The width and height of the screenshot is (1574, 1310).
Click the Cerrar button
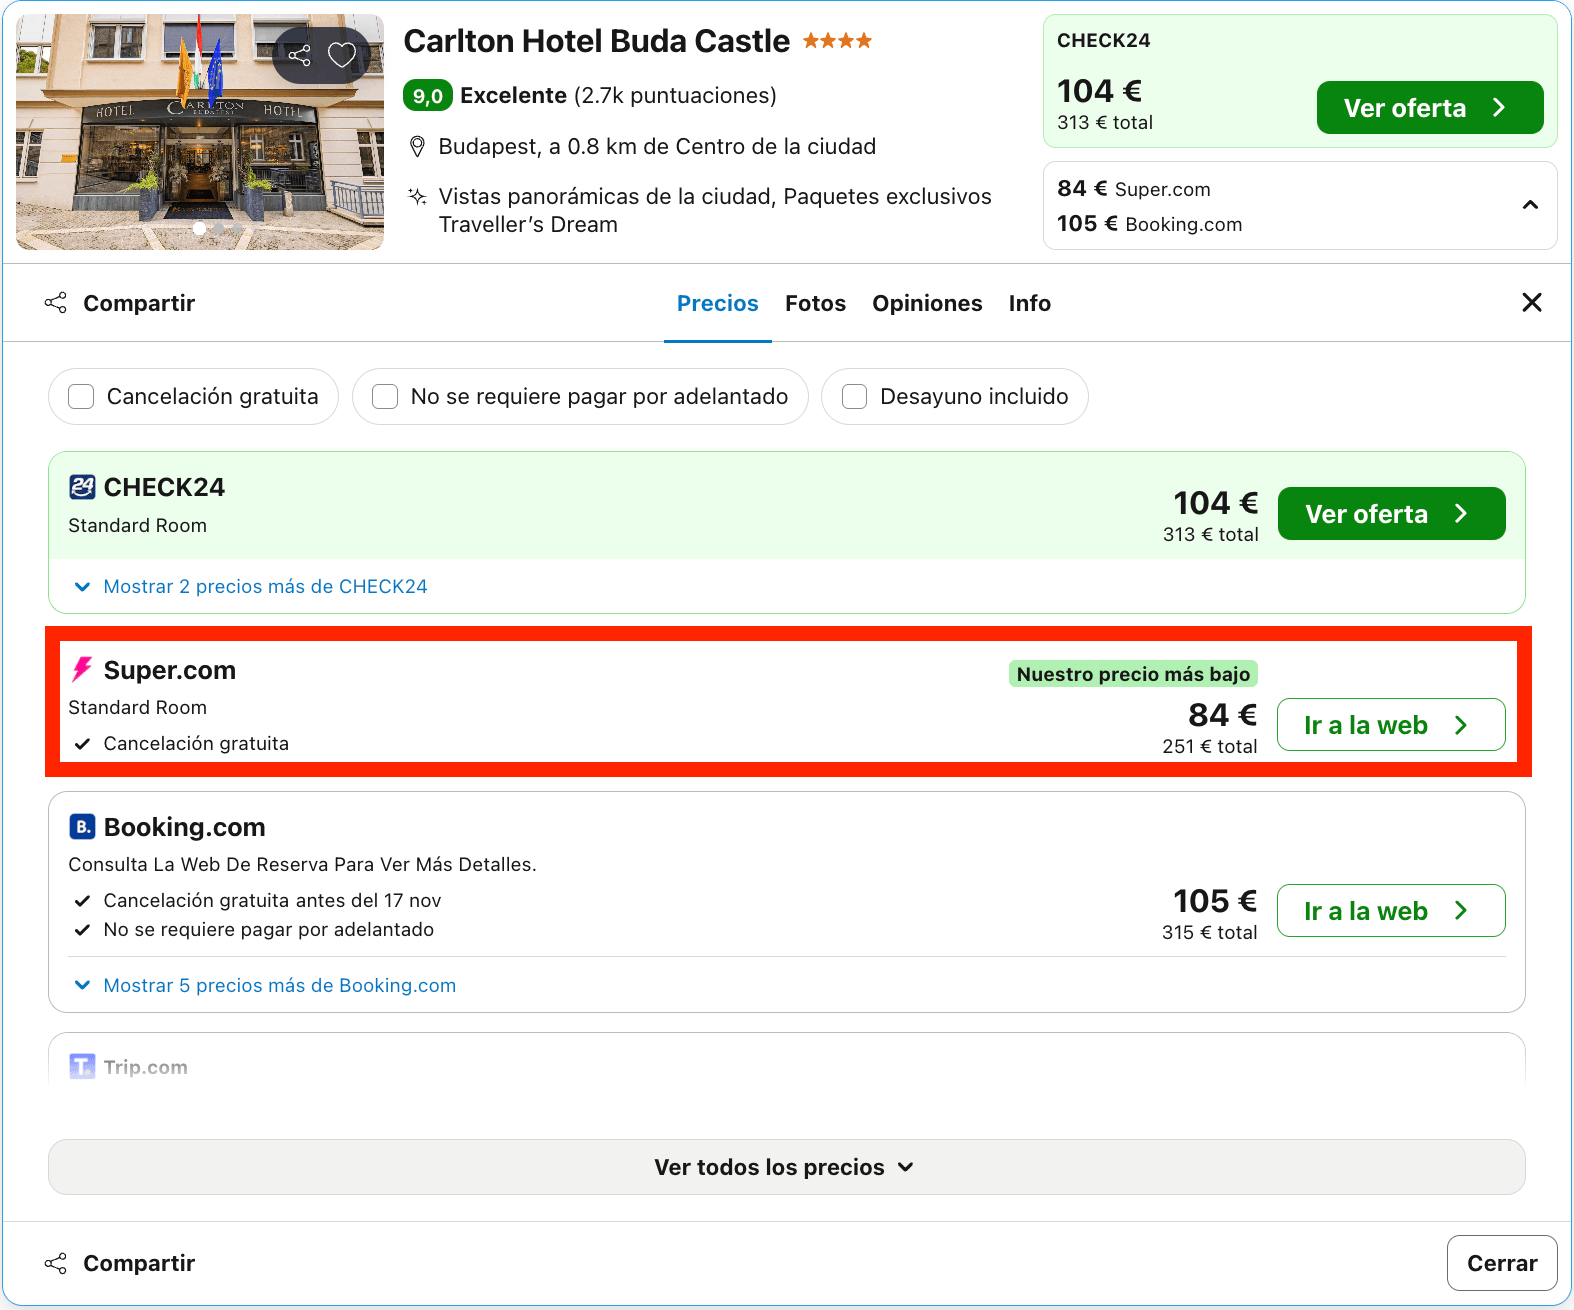[x=1501, y=1263]
